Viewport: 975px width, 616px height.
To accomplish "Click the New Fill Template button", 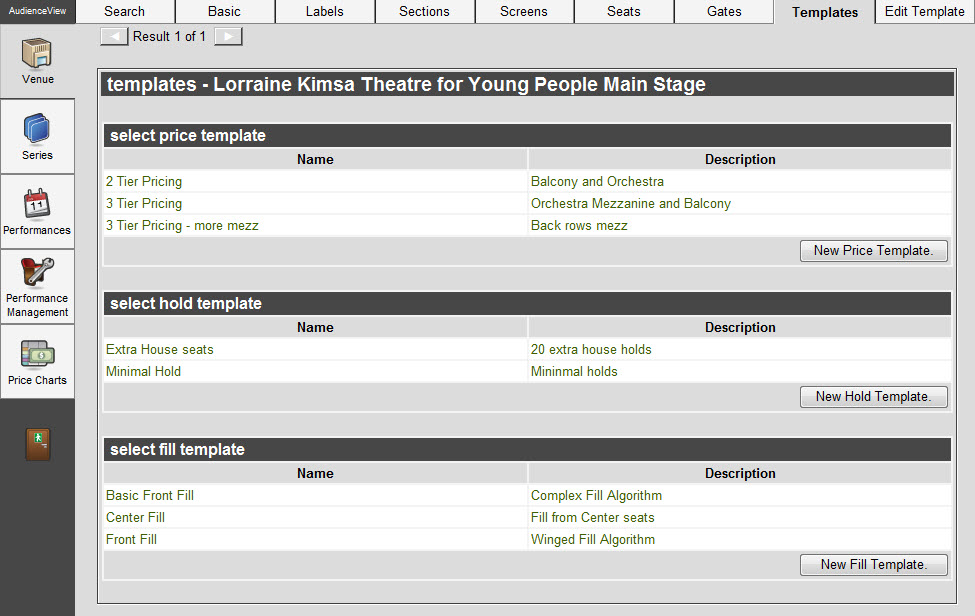I will pos(874,564).
